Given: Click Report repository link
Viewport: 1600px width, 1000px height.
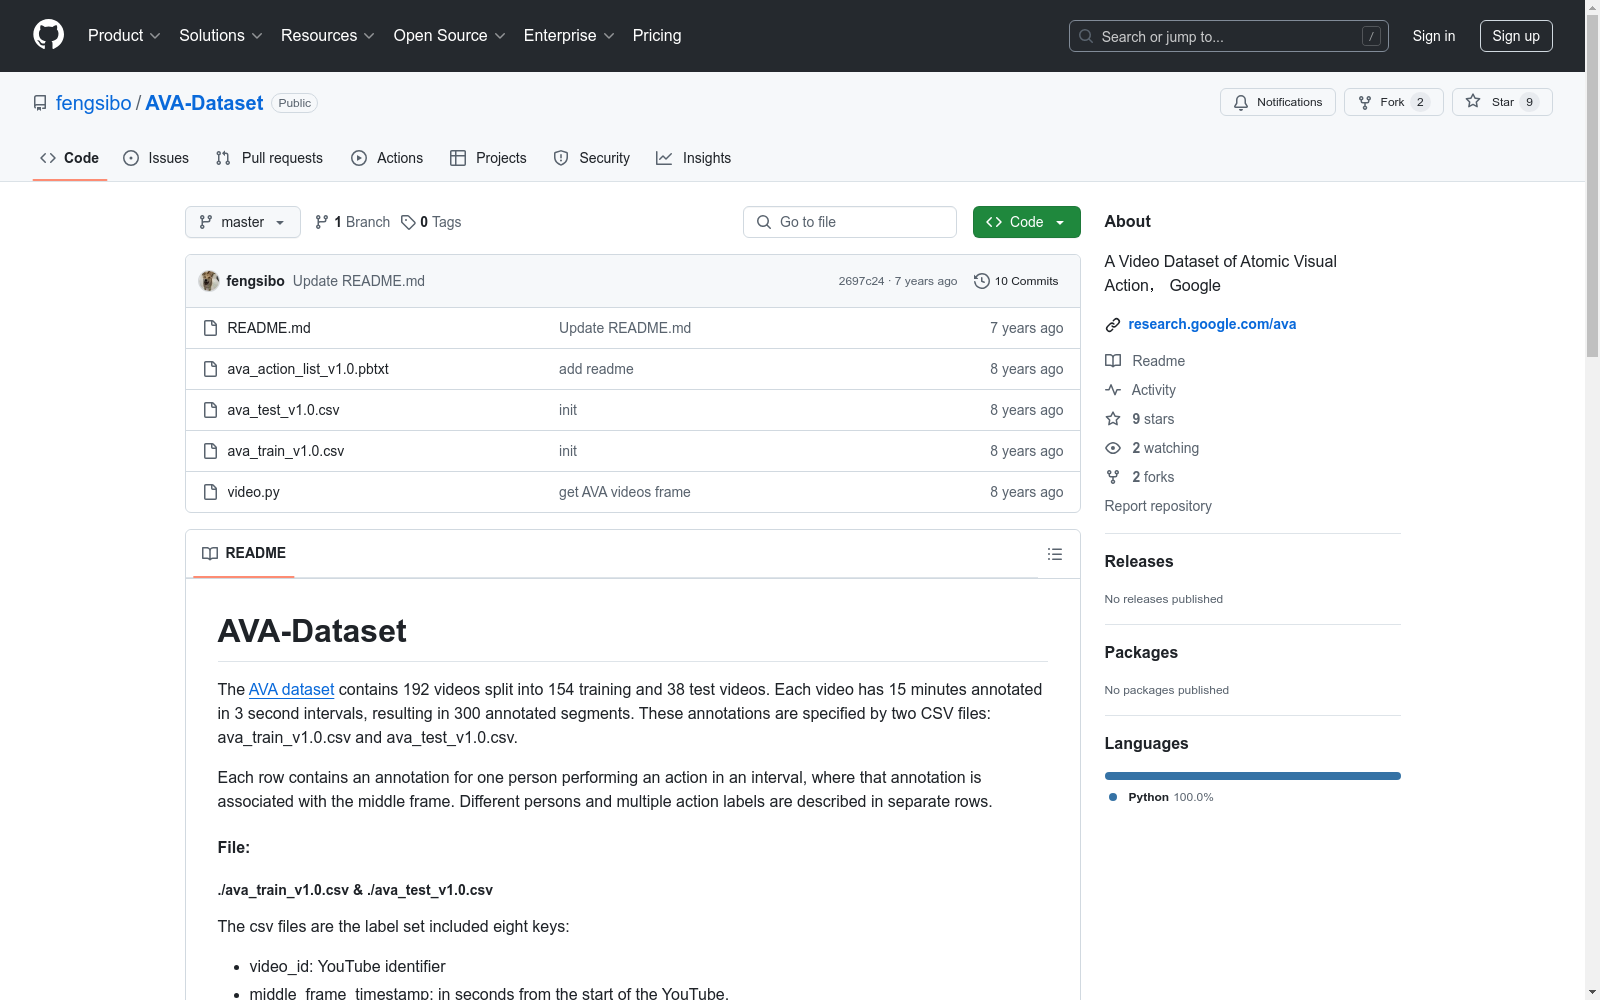Looking at the screenshot, I should [x=1158, y=506].
